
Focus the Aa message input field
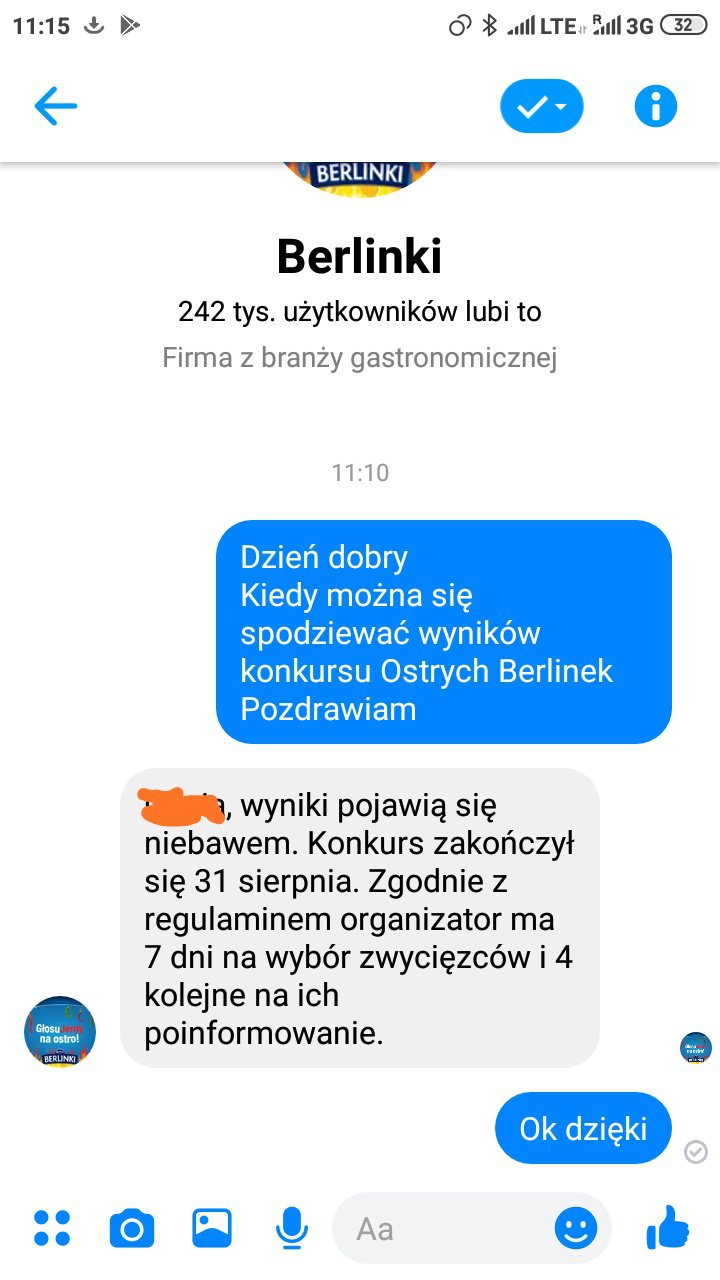click(471, 1228)
